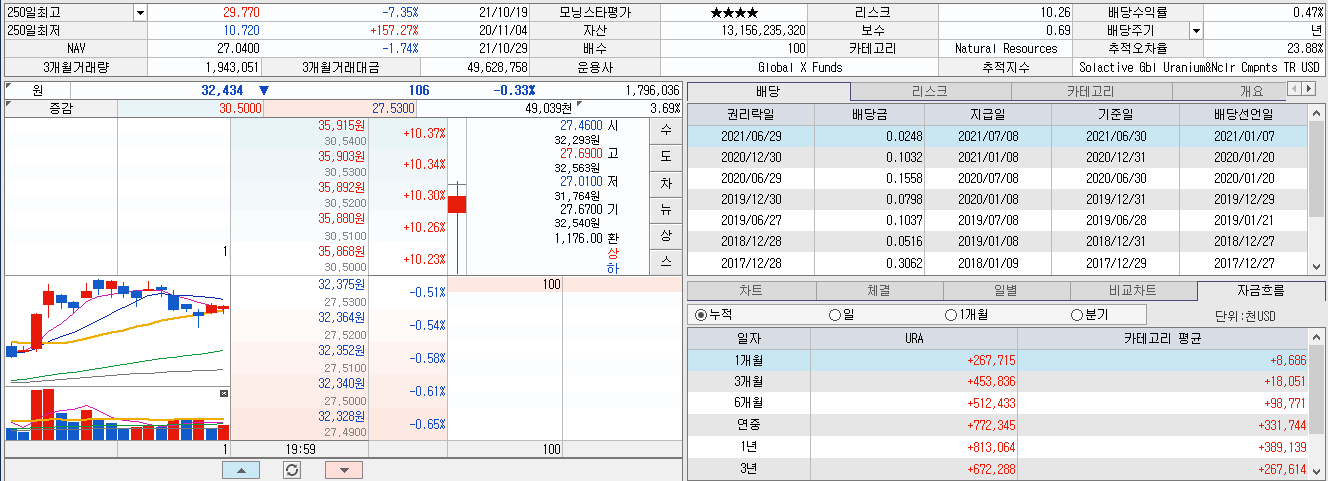This screenshot has height=481, width=1328.
Task: Click the four-star 모닝스타평가 rating
Action: pos(734,13)
